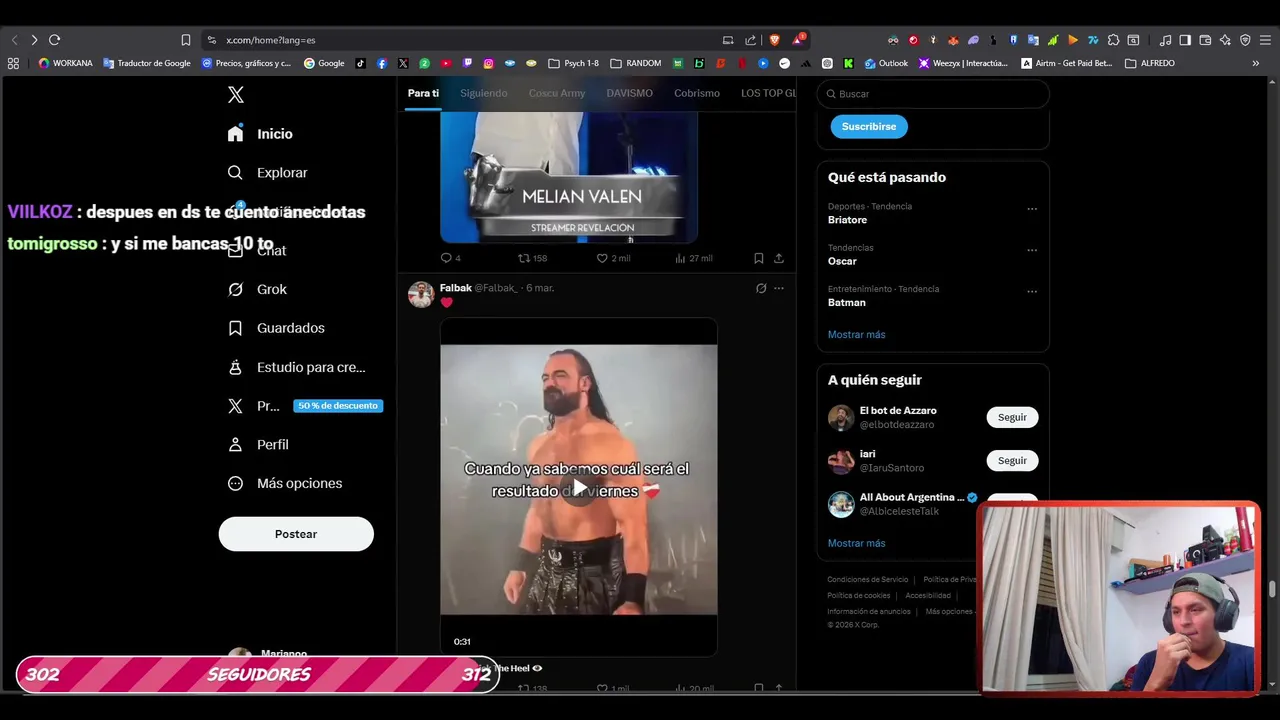This screenshot has width=1280, height=720.
Task: Click the X logo in the sidebar
Action: click(235, 95)
